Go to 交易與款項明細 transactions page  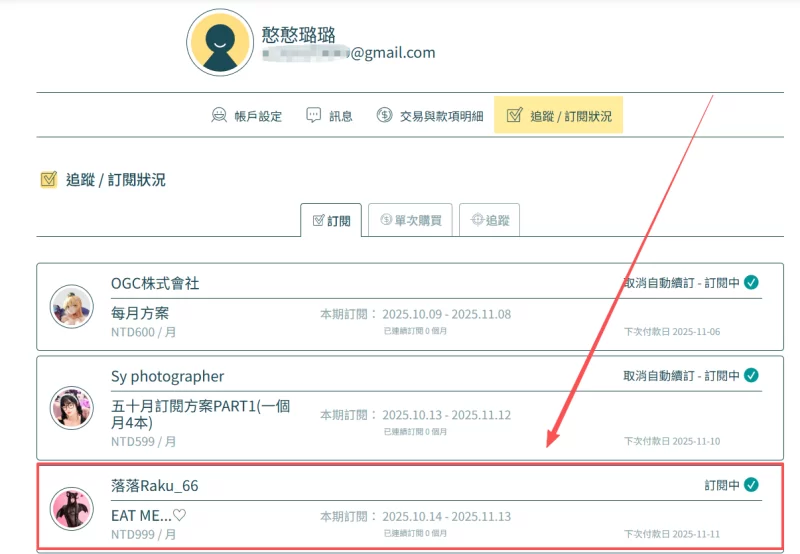point(430,116)
